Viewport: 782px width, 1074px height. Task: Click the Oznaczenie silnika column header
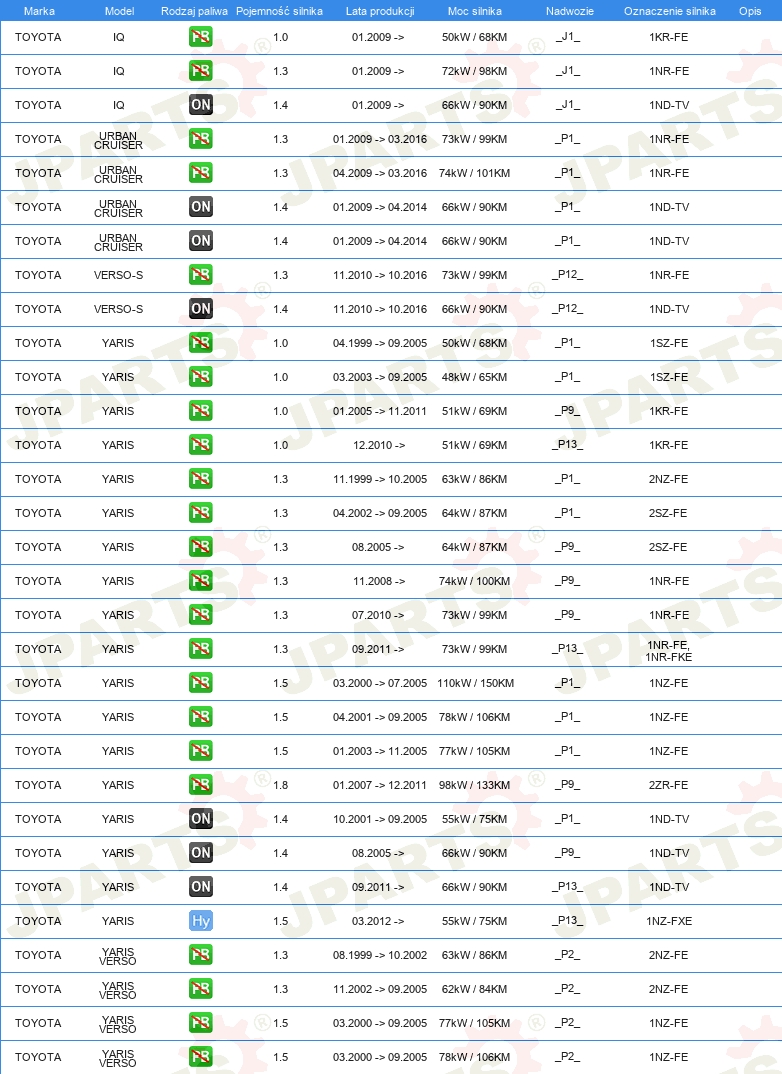(670, 11)
